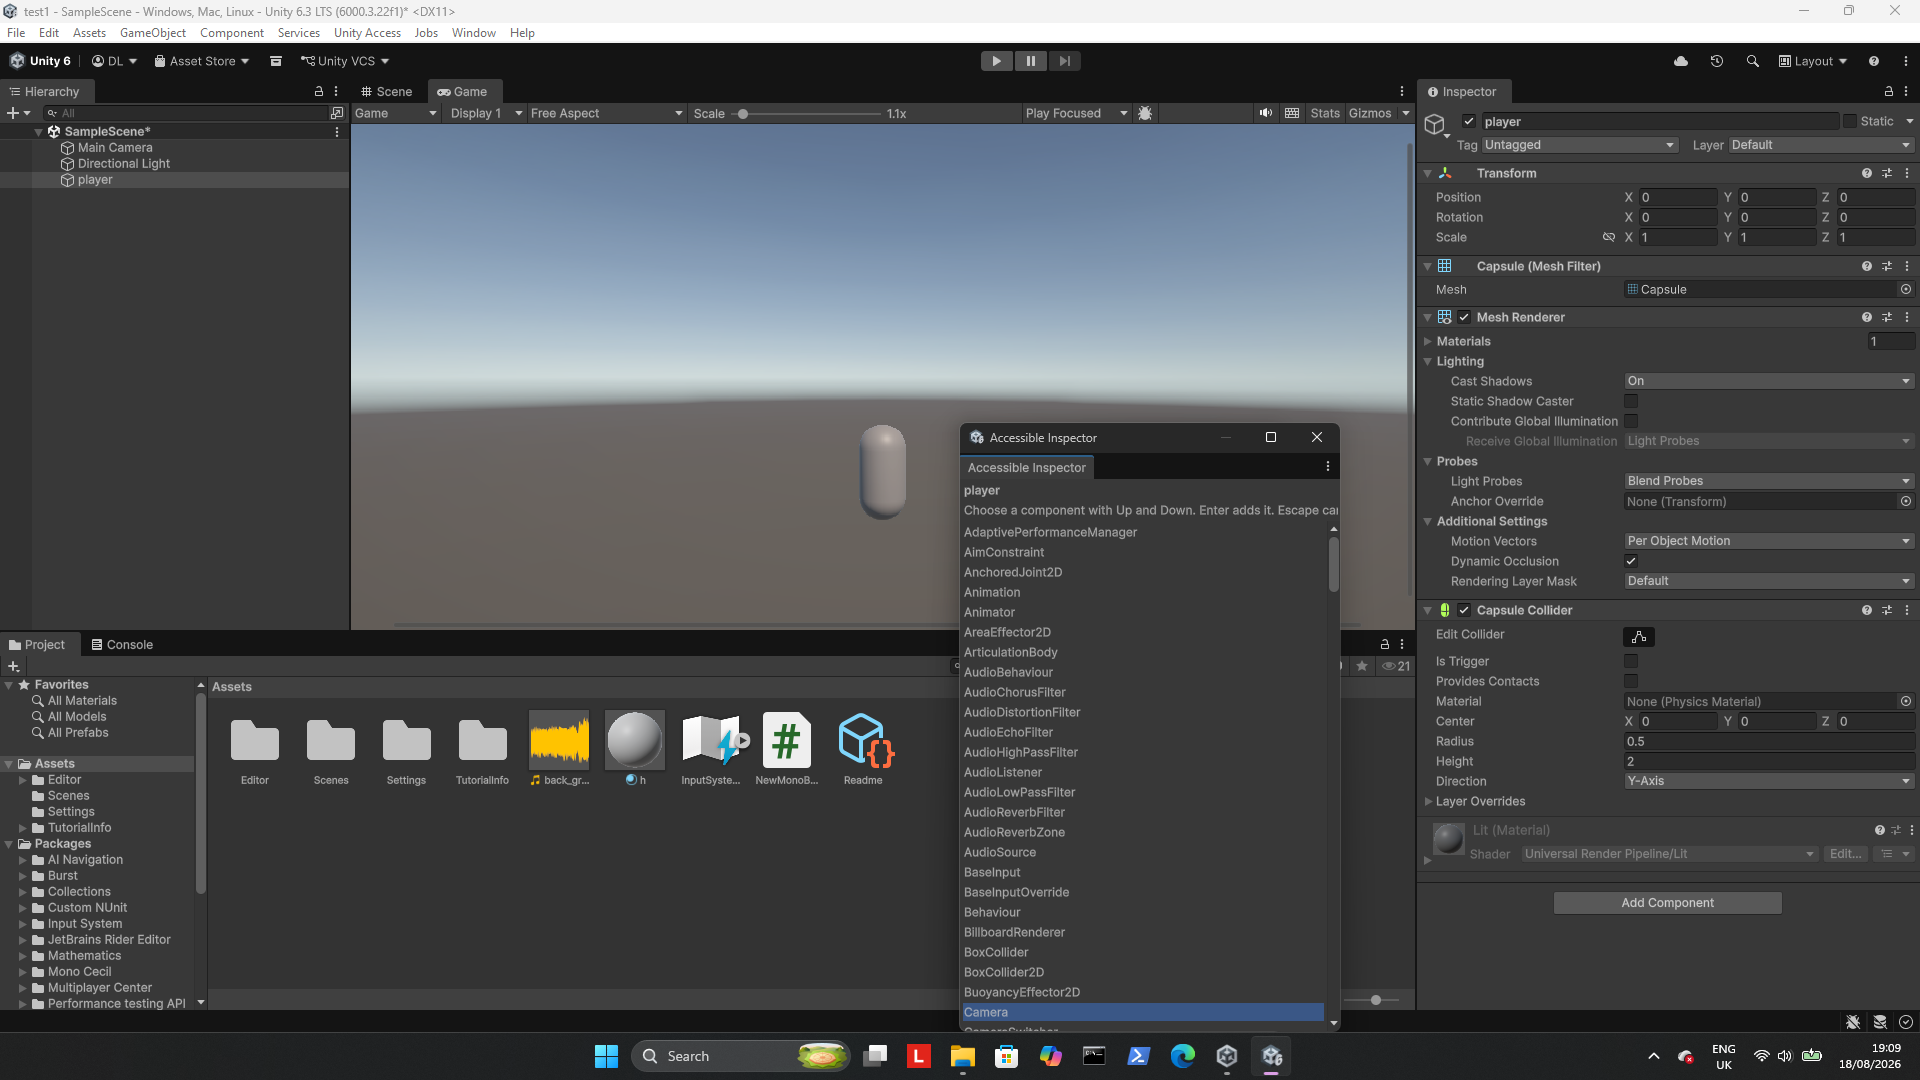This screenshot has width=1920, height=1080.
Task: Open the collider Direction dropdown
Action: [x=1769, y=781]
